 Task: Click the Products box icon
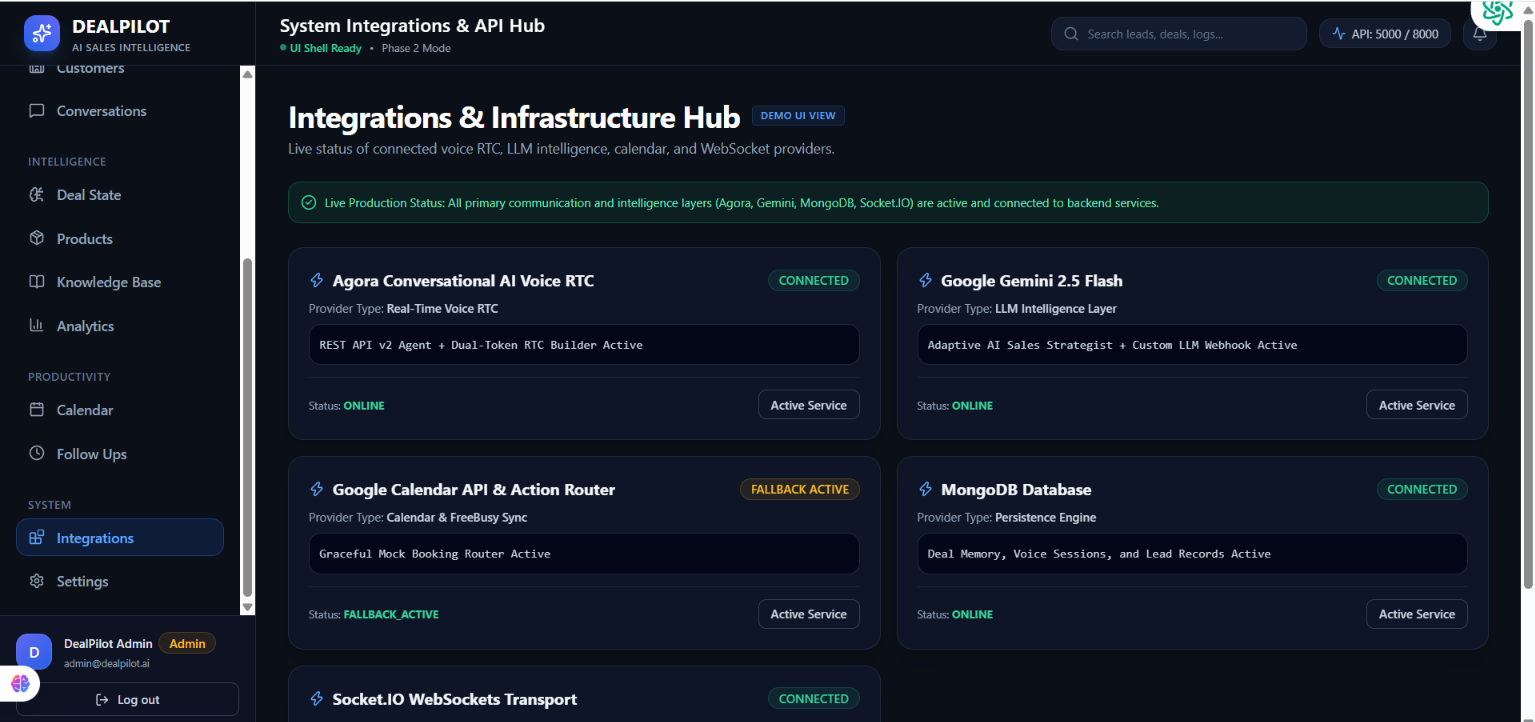[x=37, y=238]
